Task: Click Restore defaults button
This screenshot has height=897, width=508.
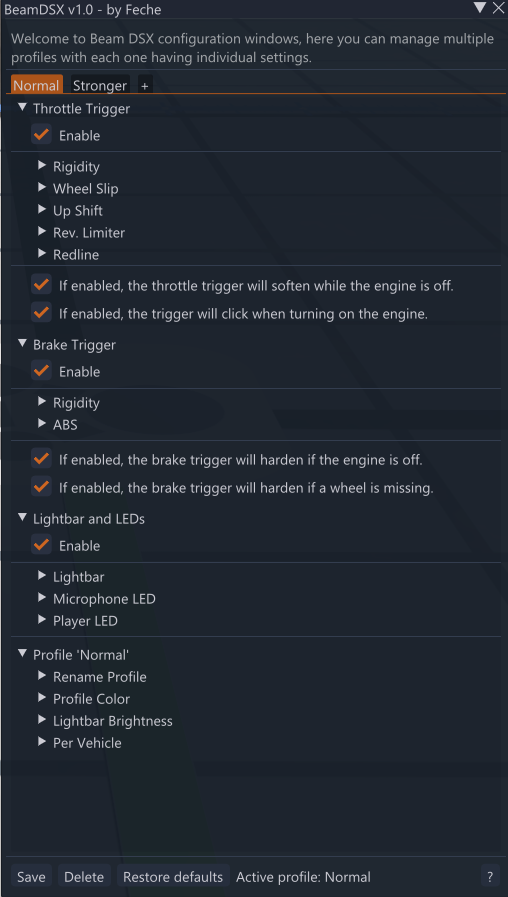Action: click(173, 876)
